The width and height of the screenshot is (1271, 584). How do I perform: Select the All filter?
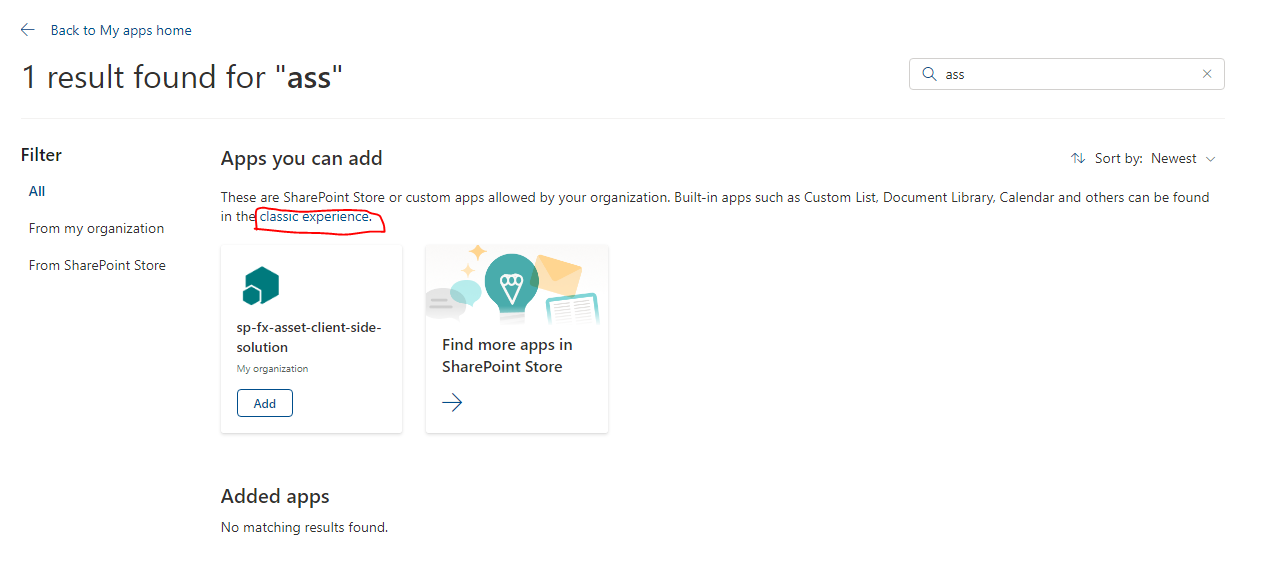37,191
